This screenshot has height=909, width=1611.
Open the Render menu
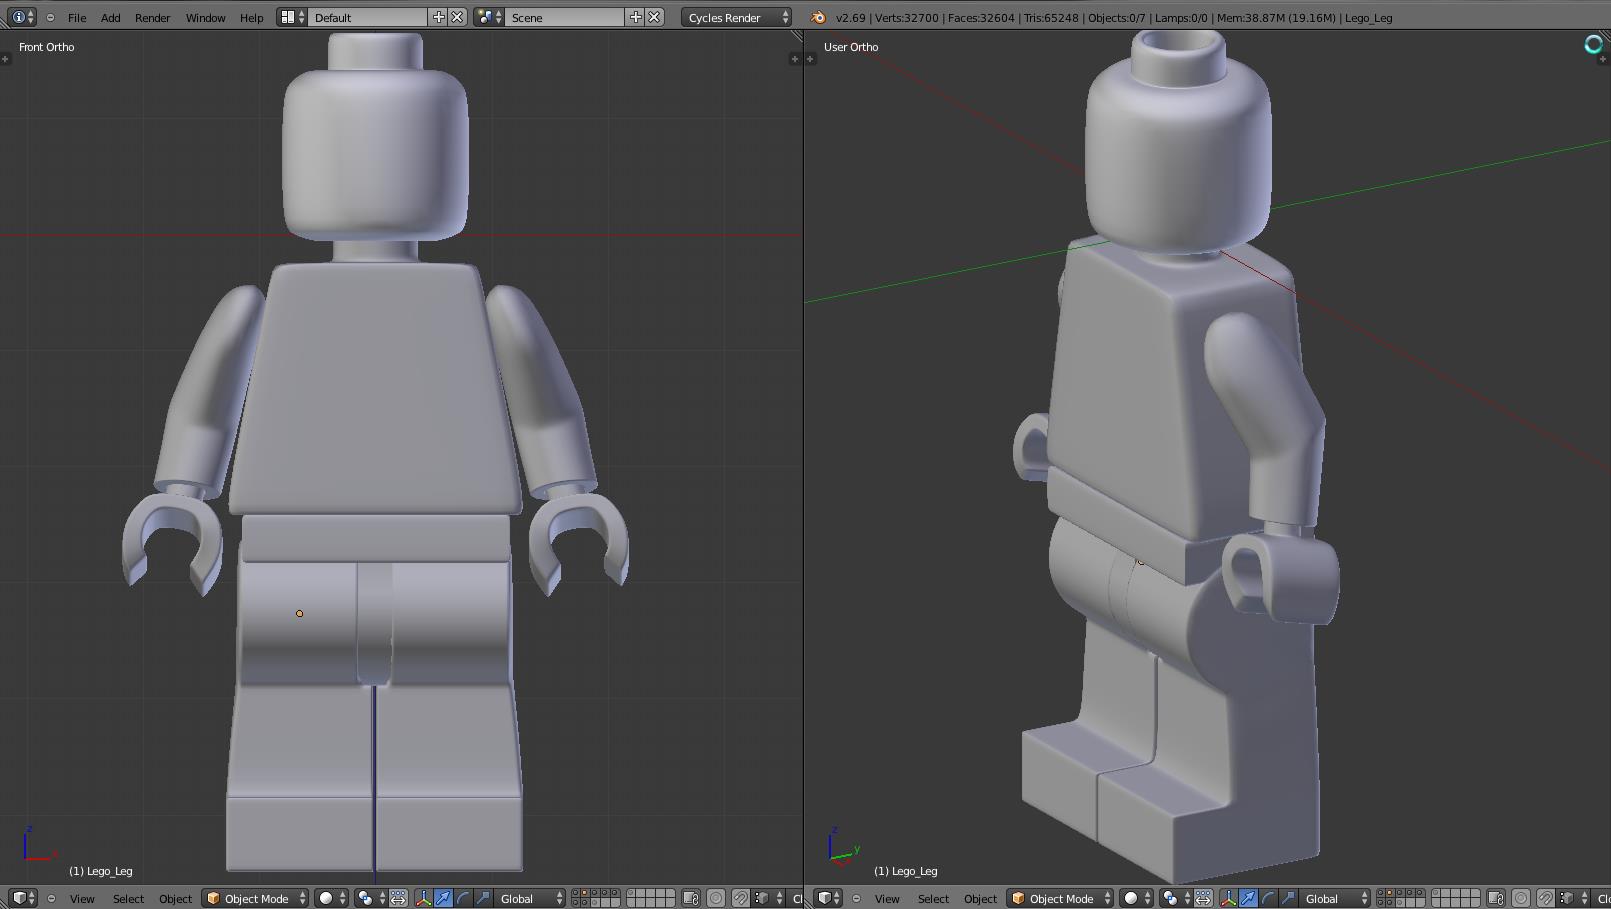152,17
